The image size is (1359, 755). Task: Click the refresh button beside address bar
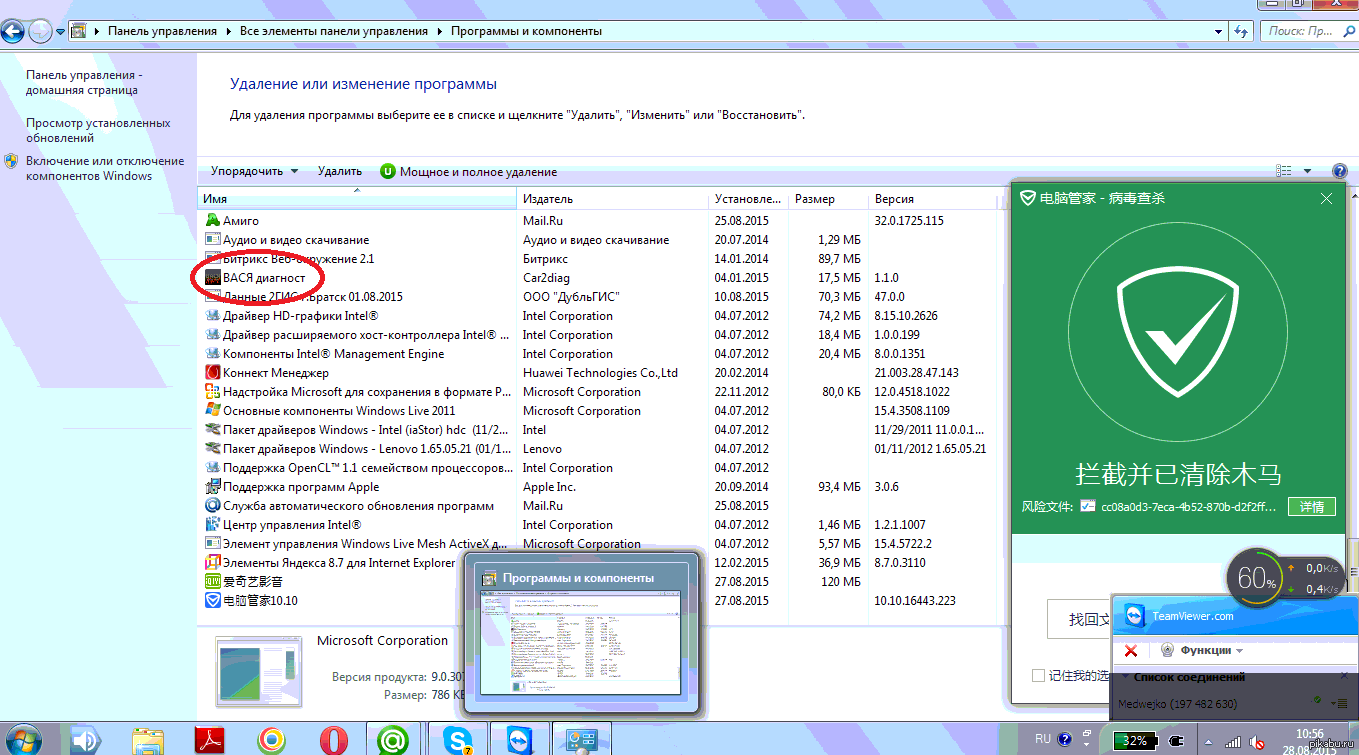[x=1242, y=31]
